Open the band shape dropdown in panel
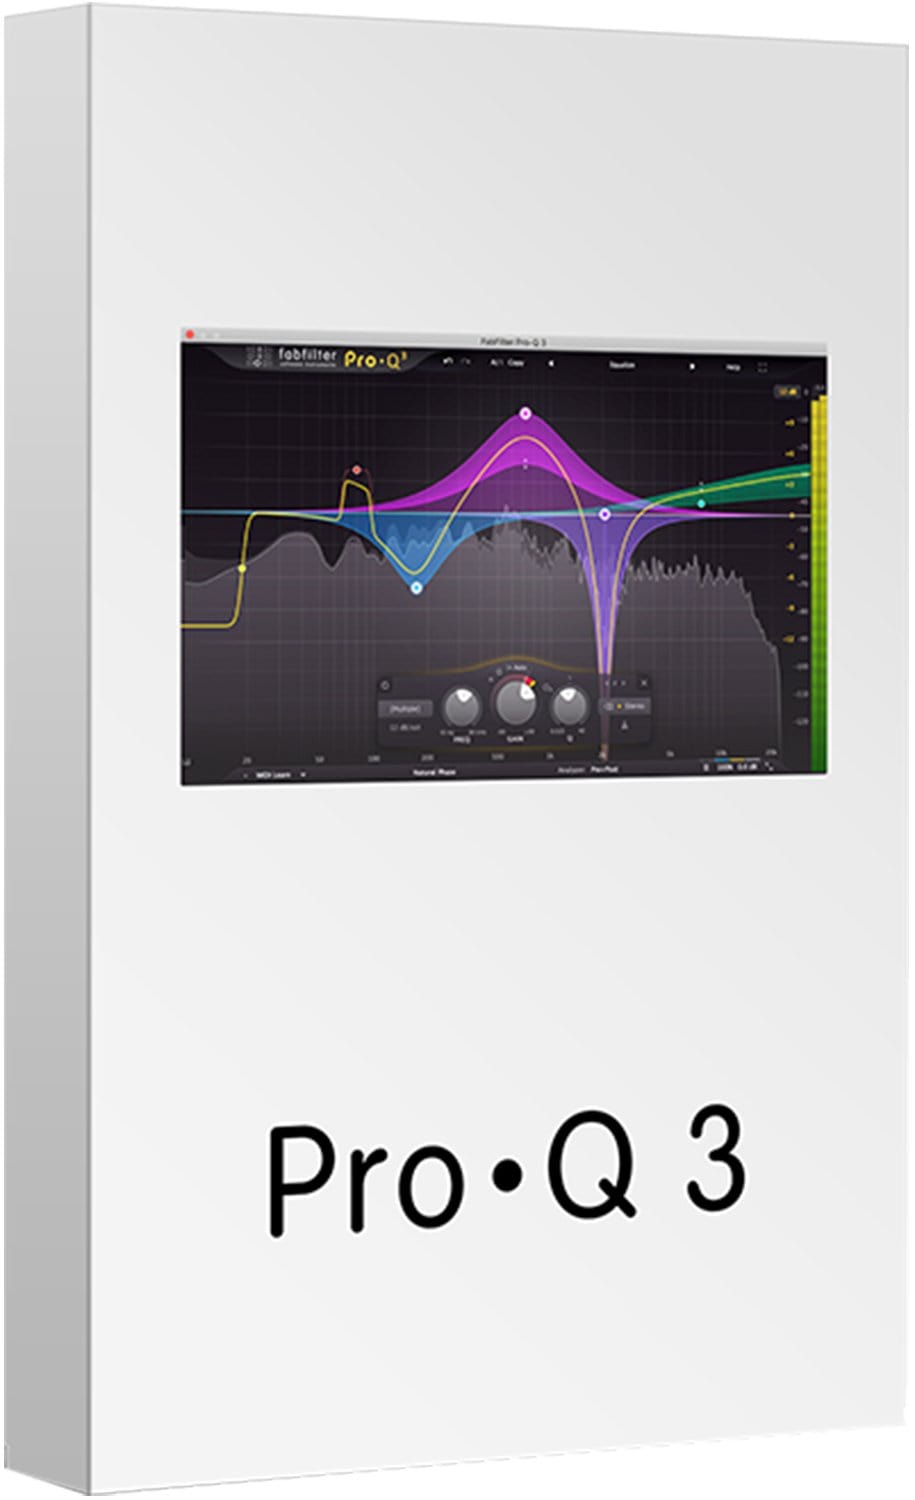This screenshot has width=915, height=1500. click(x=405, y=708)
